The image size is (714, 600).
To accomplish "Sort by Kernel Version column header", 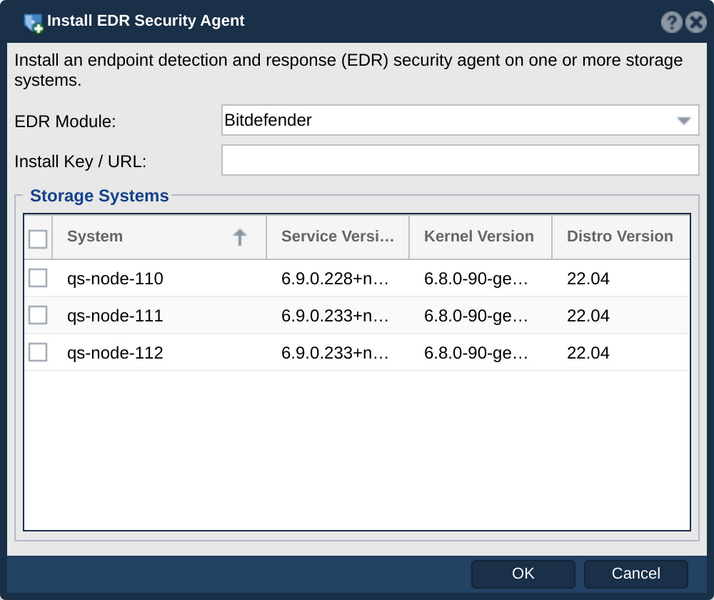I will coord(480,237).
